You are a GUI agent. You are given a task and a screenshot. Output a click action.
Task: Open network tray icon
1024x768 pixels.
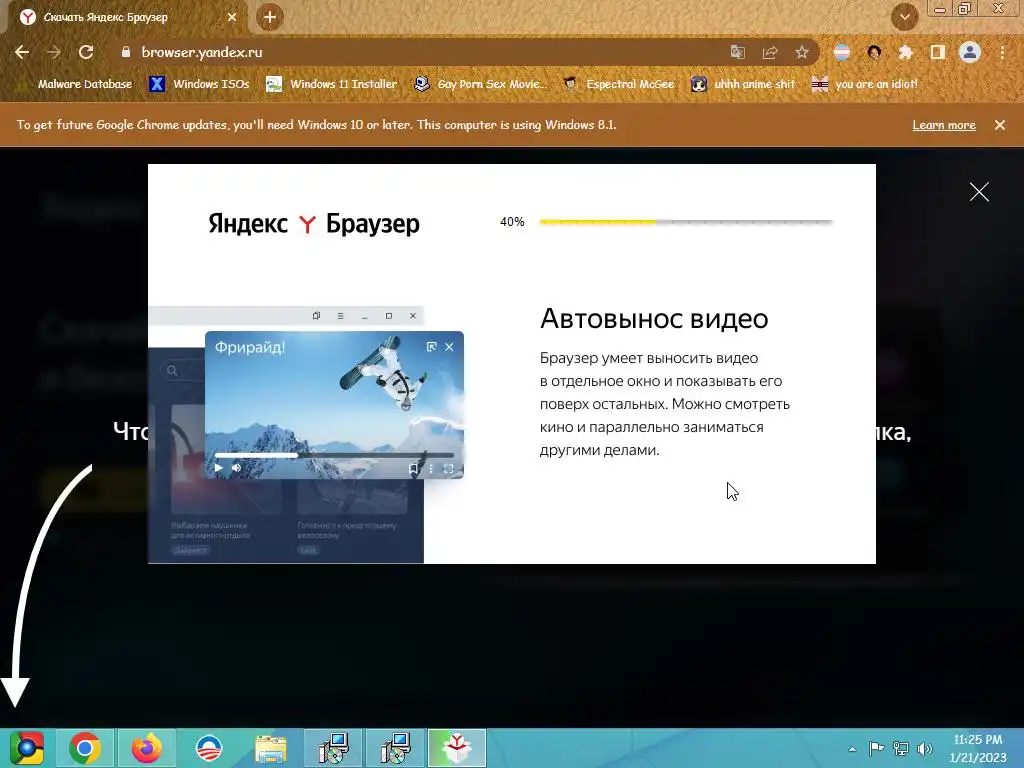click(x=901, y=748)
